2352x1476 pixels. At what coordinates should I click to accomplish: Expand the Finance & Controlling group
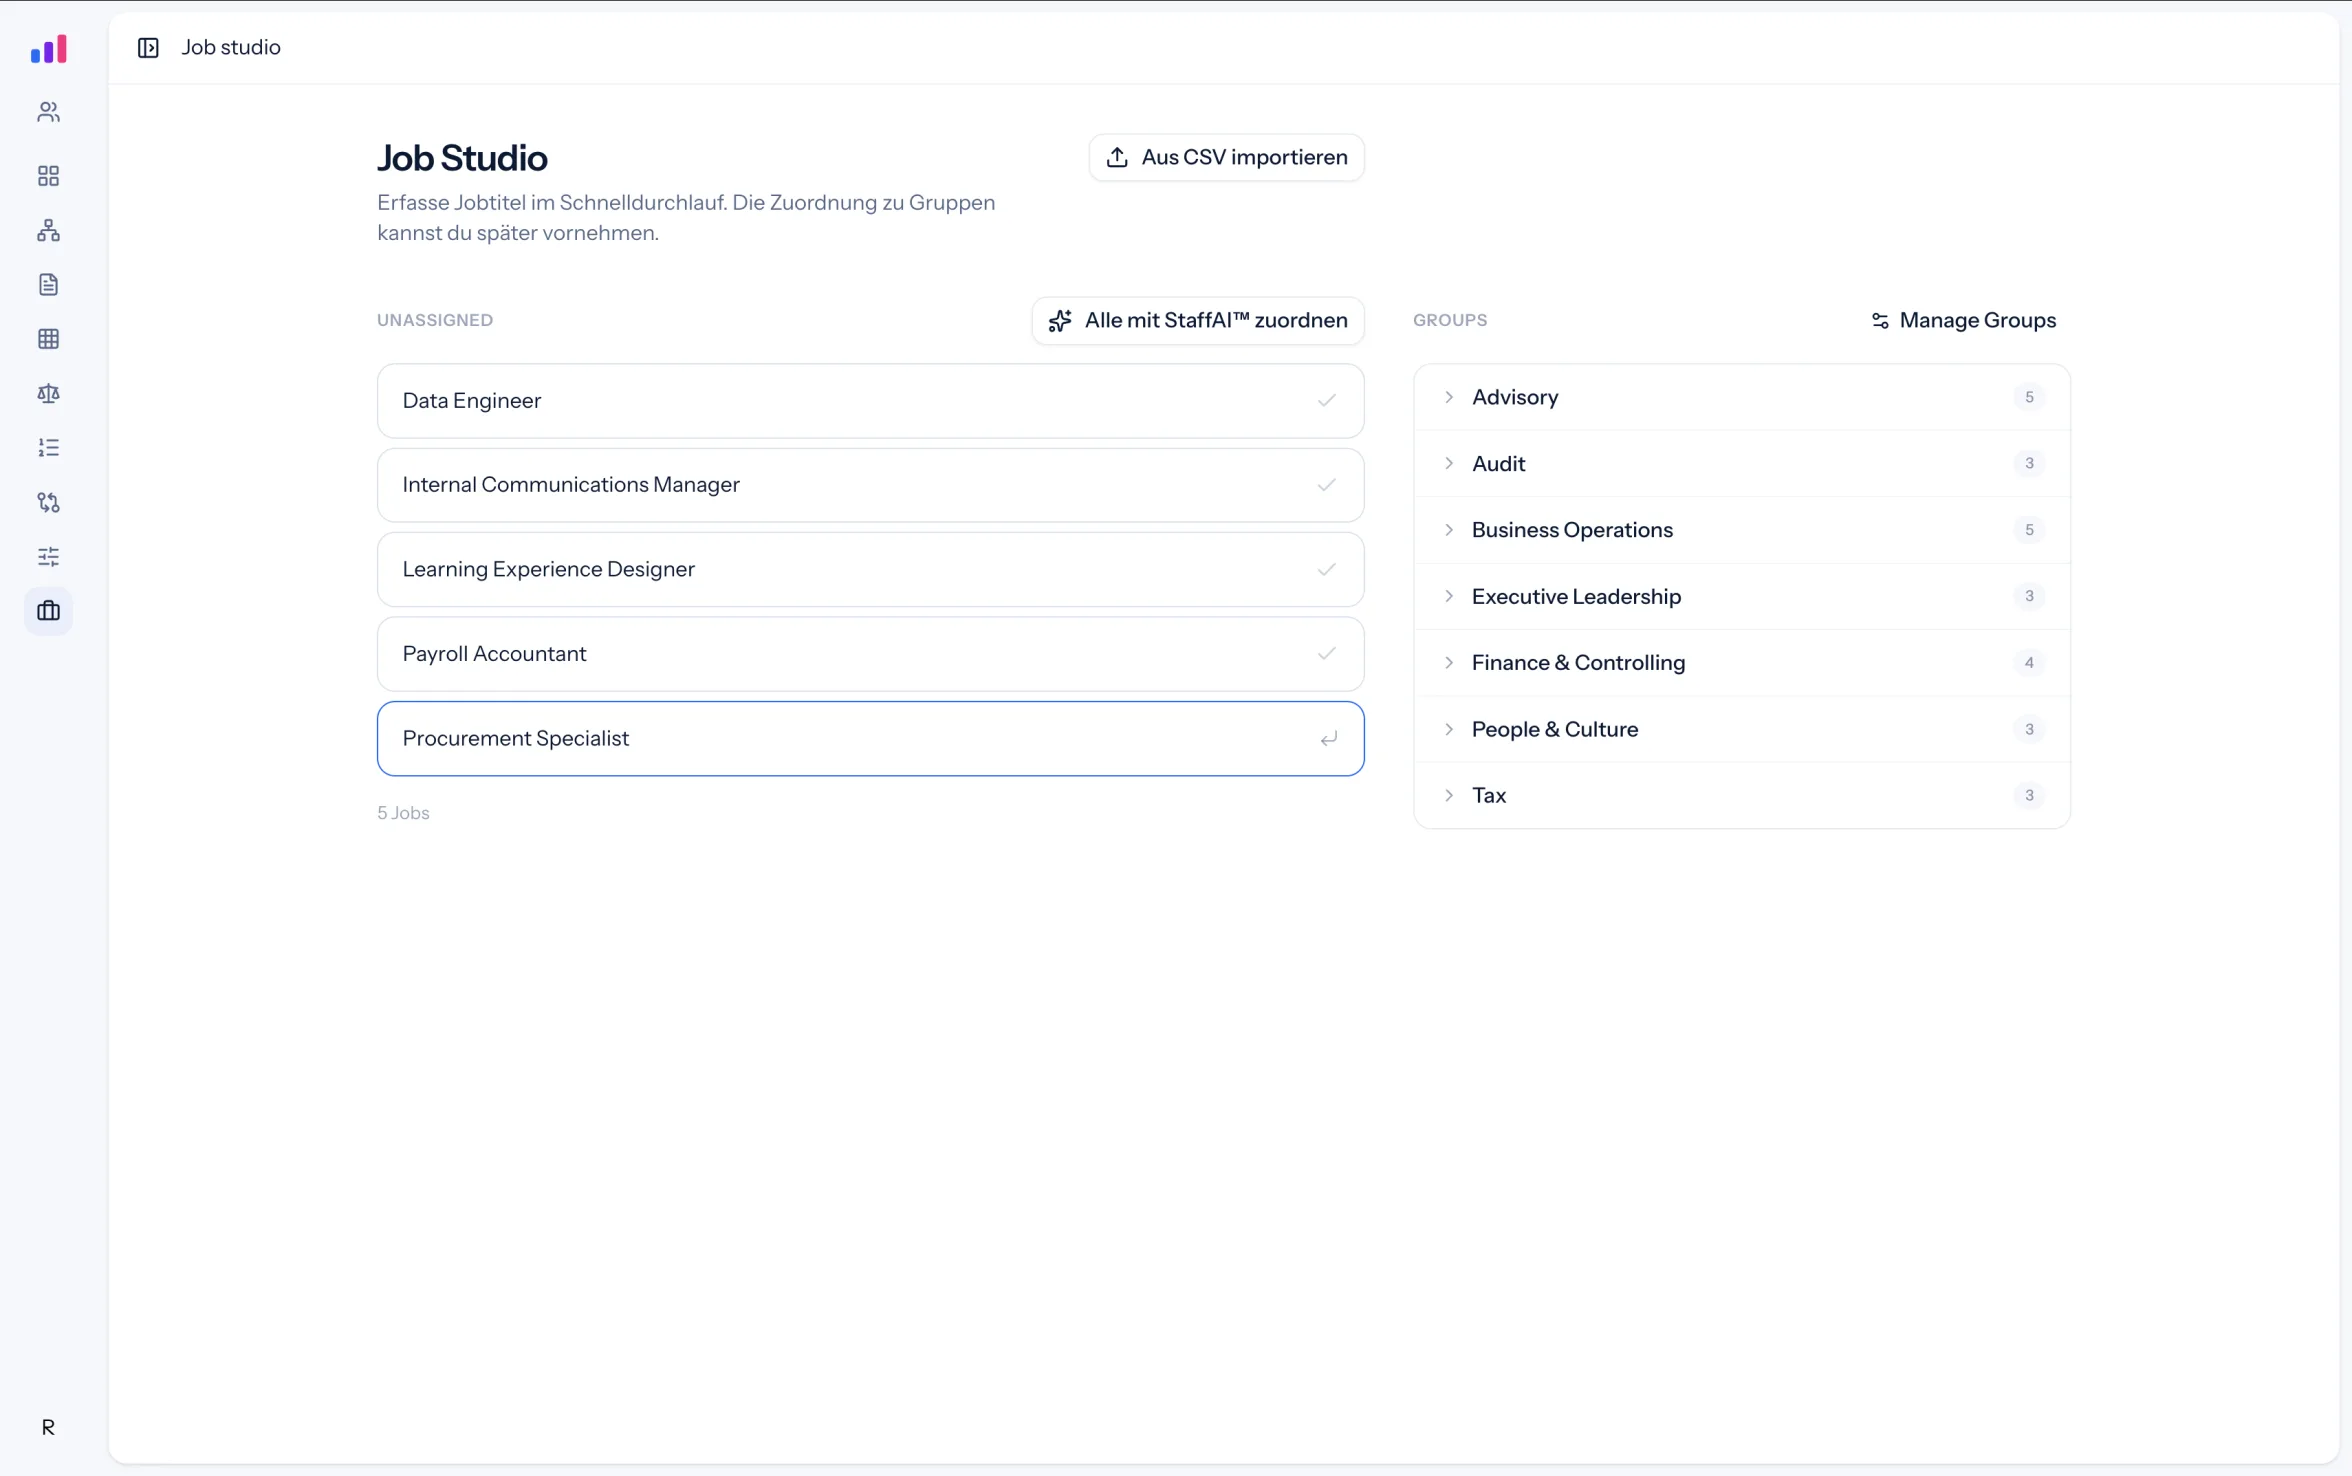click(1448, 662)
